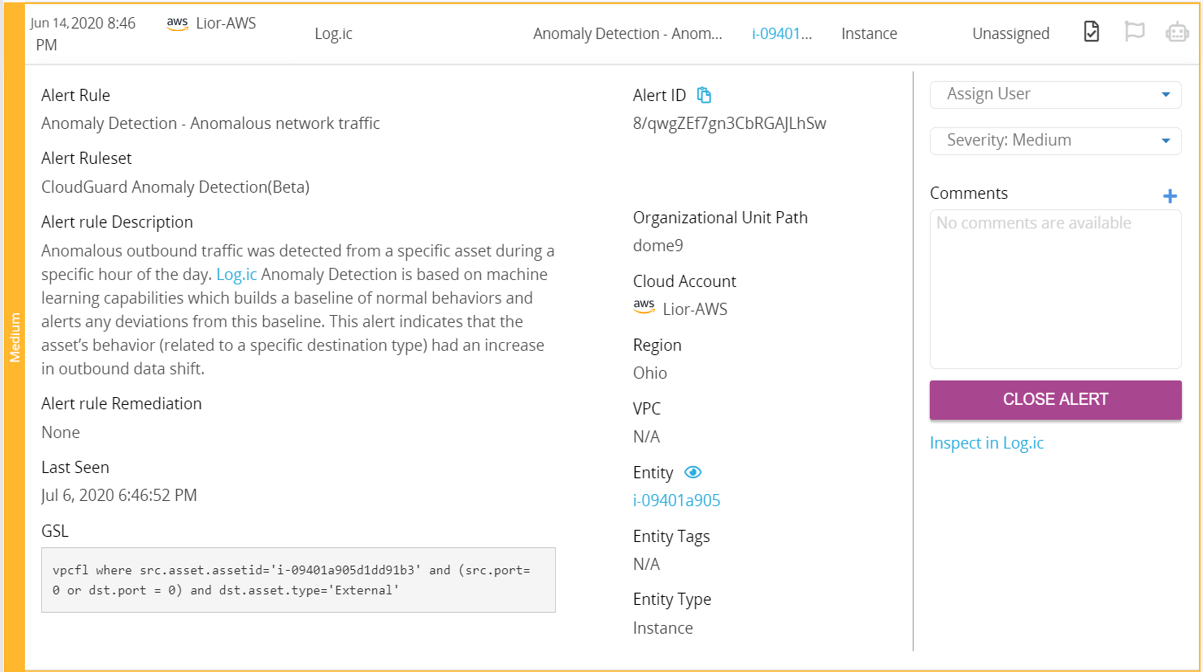Open the Assign User dropdown
The image size is (1203, 672).
1056,94
